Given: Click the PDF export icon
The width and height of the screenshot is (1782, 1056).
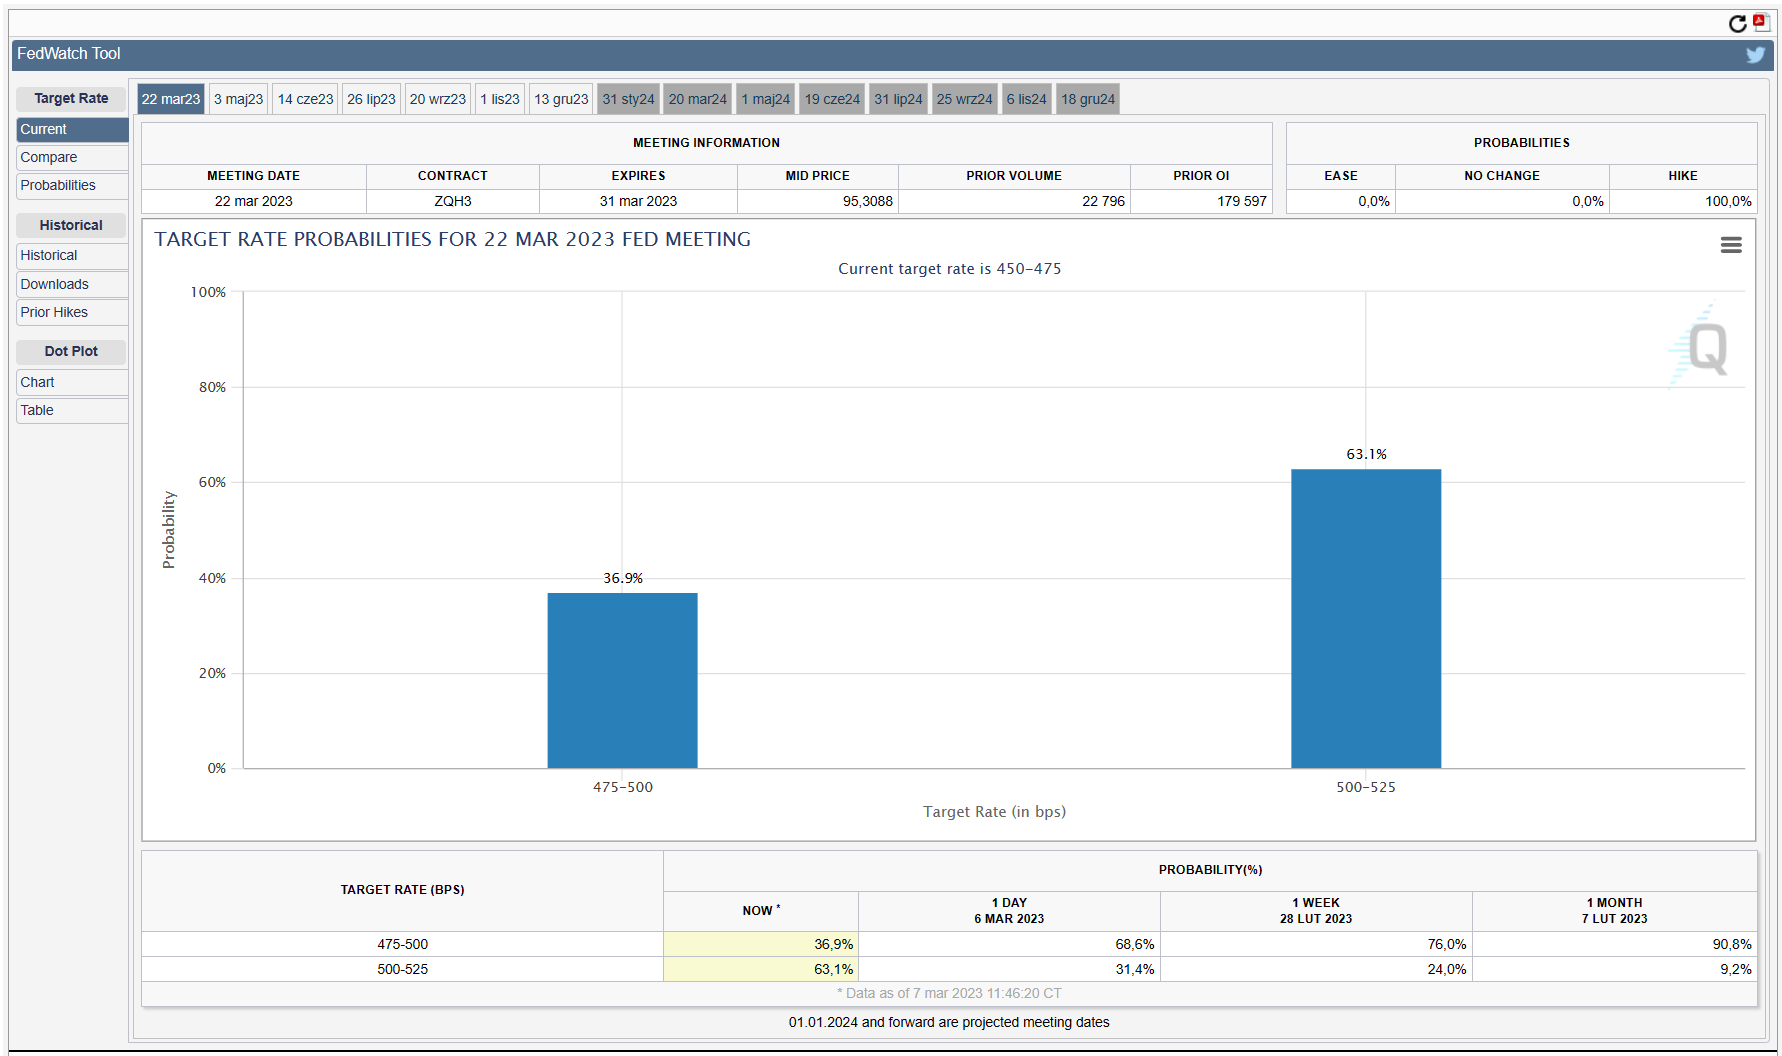Looking at the screenshot, I should (x=1761, y=22).
